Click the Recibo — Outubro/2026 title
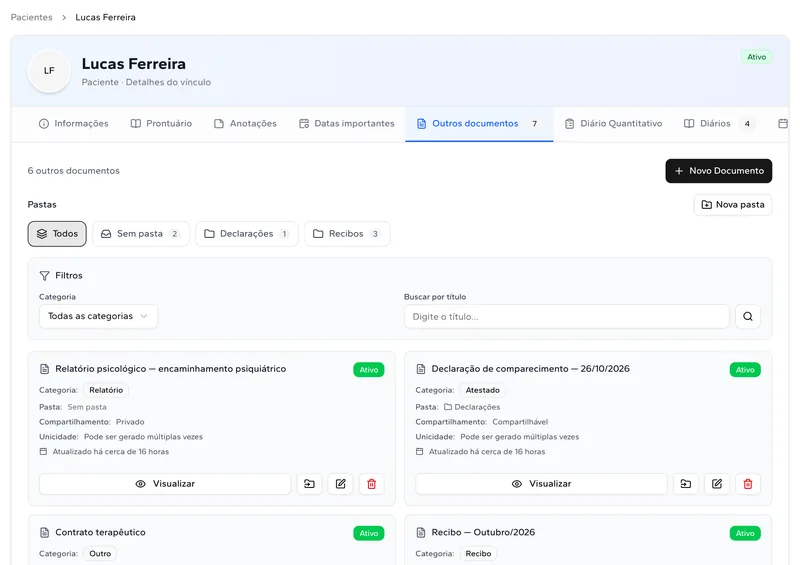Screen dimensions: 800x565 [483, 532]
